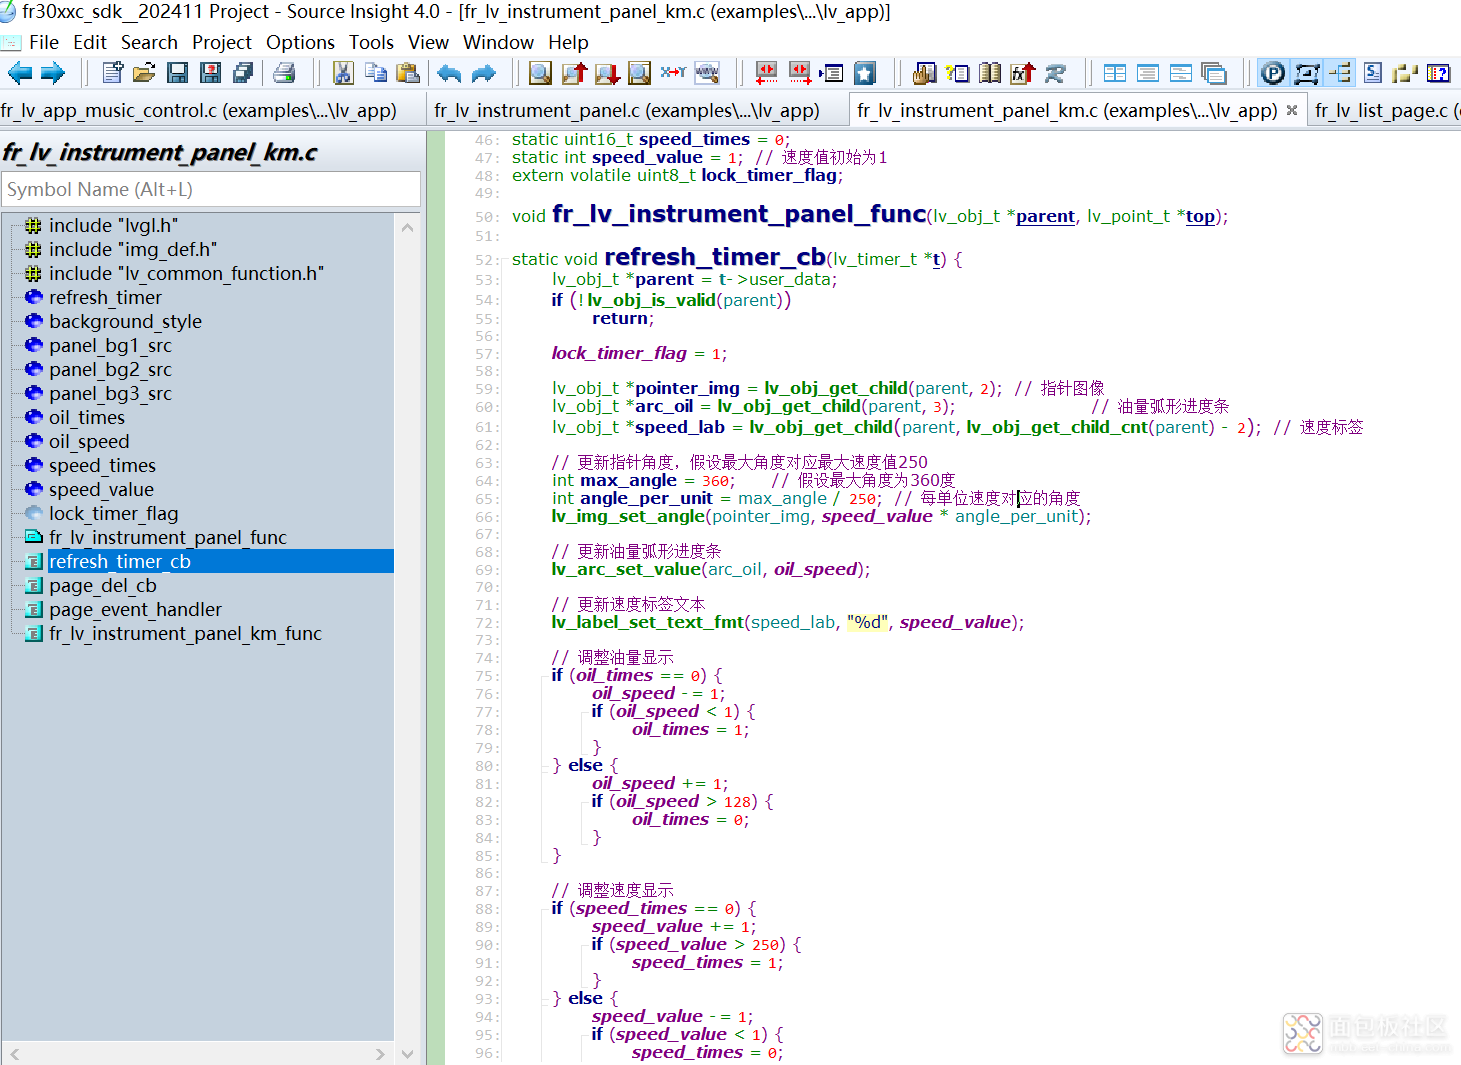This screenshot has width=1461, height=1065.
Task: Click the Tile Windows layout icon
Action: point(1115,73)
